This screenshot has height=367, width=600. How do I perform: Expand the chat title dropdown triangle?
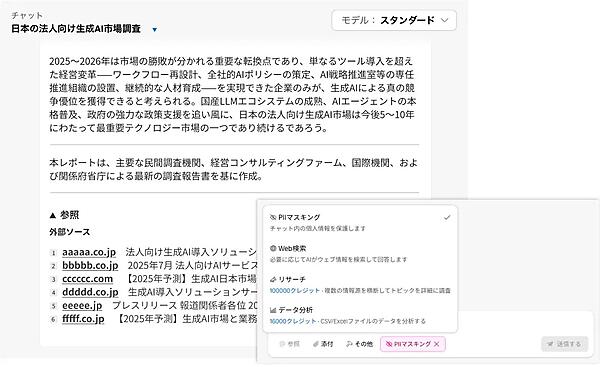[x=155, y=29]
